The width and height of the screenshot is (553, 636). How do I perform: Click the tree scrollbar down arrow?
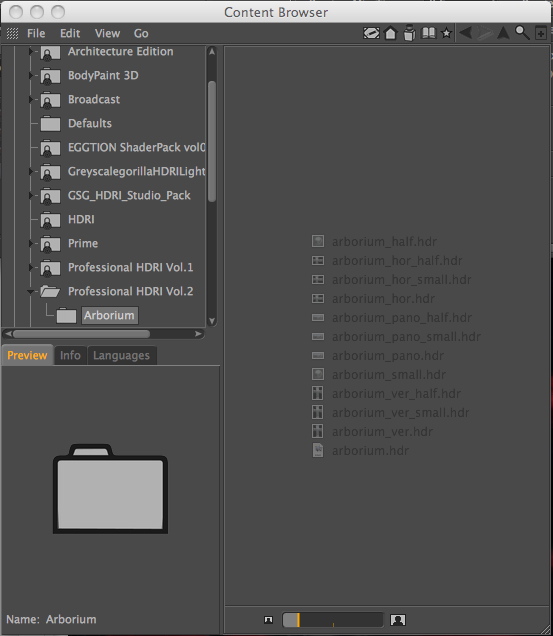pos(212,321)
